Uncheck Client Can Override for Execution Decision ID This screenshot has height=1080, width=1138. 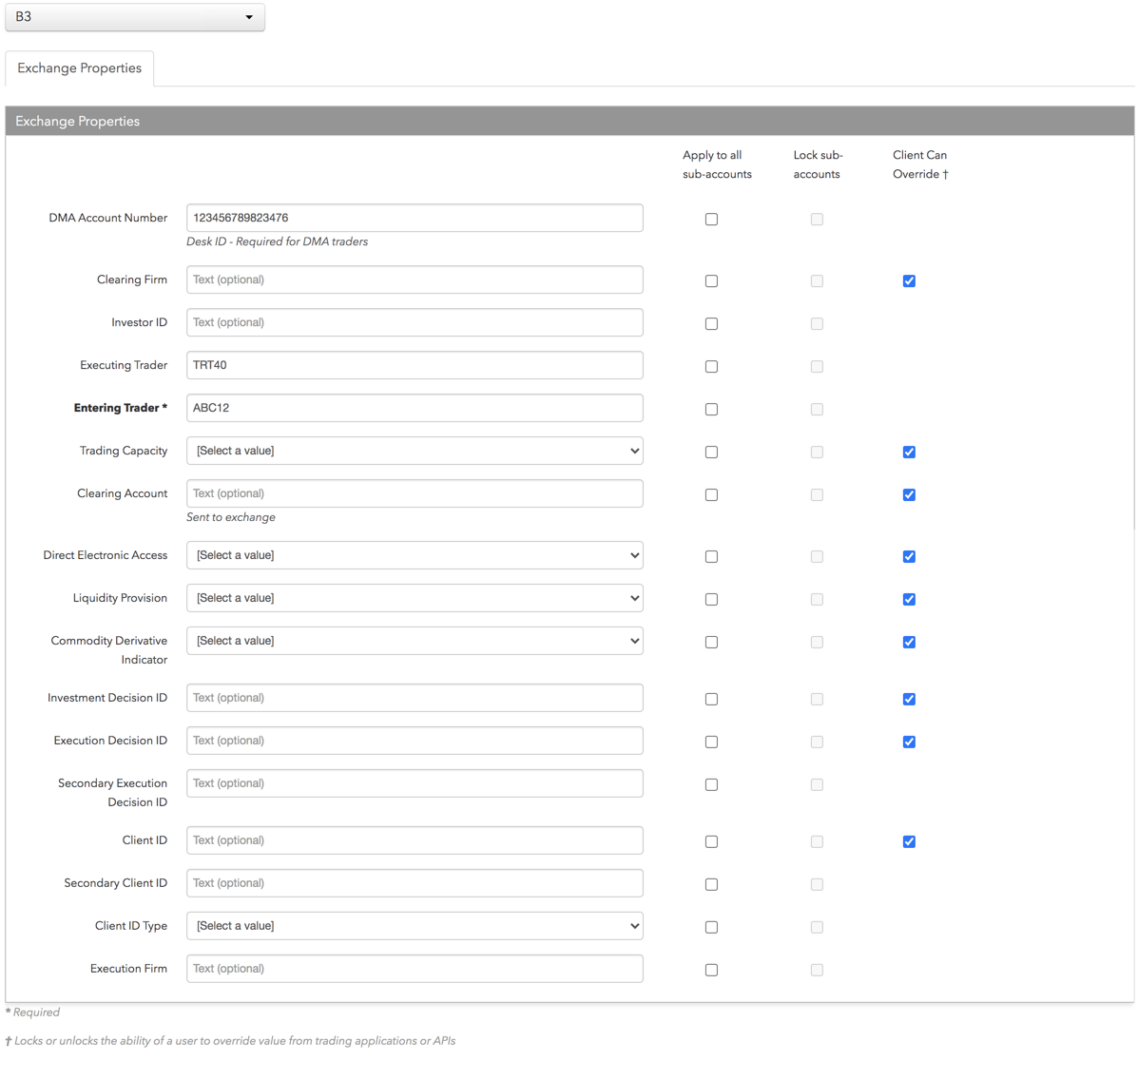click(909, 742)
